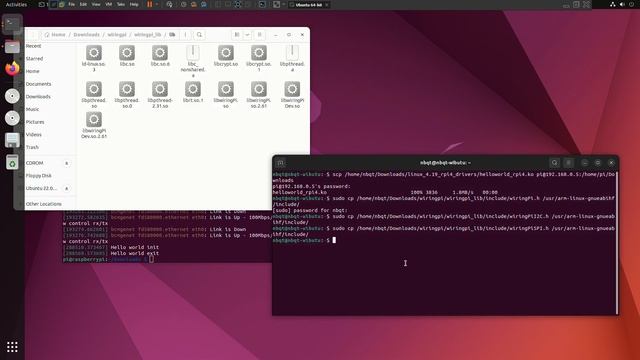Open Music in Files sidebar
640x360 pixels.
point(32,109)
